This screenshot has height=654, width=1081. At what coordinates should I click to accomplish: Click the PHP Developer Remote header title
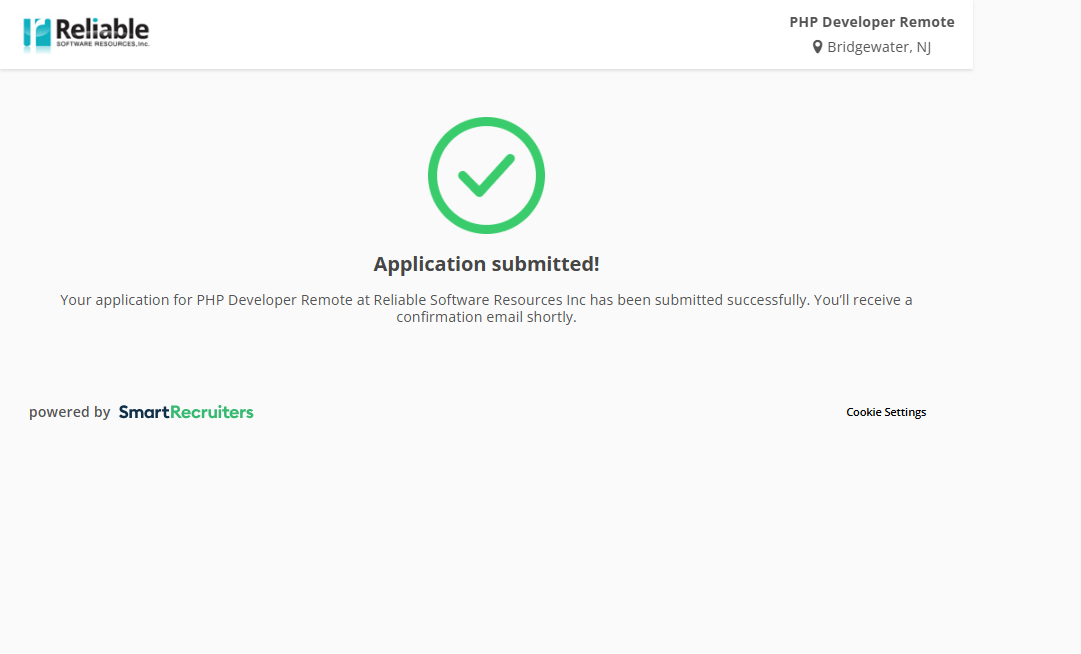click(871, 22)
